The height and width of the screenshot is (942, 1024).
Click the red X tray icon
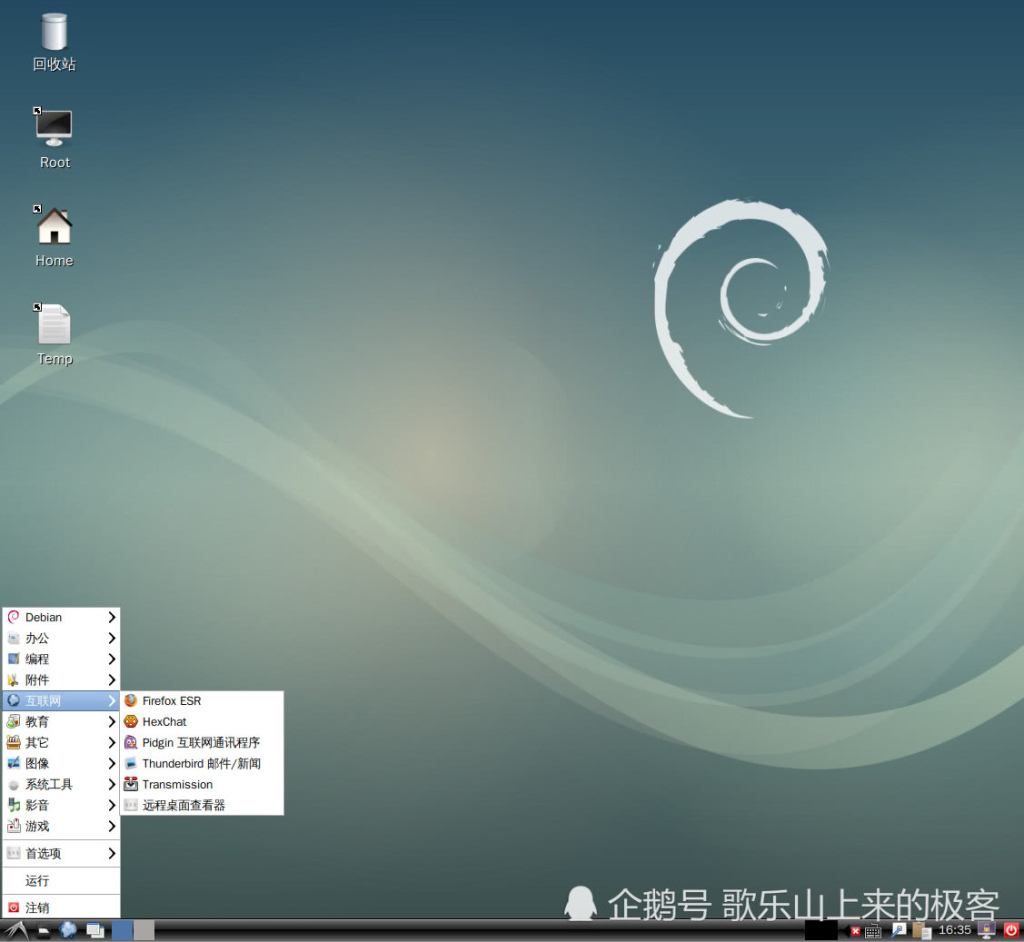tap(856, 932)
